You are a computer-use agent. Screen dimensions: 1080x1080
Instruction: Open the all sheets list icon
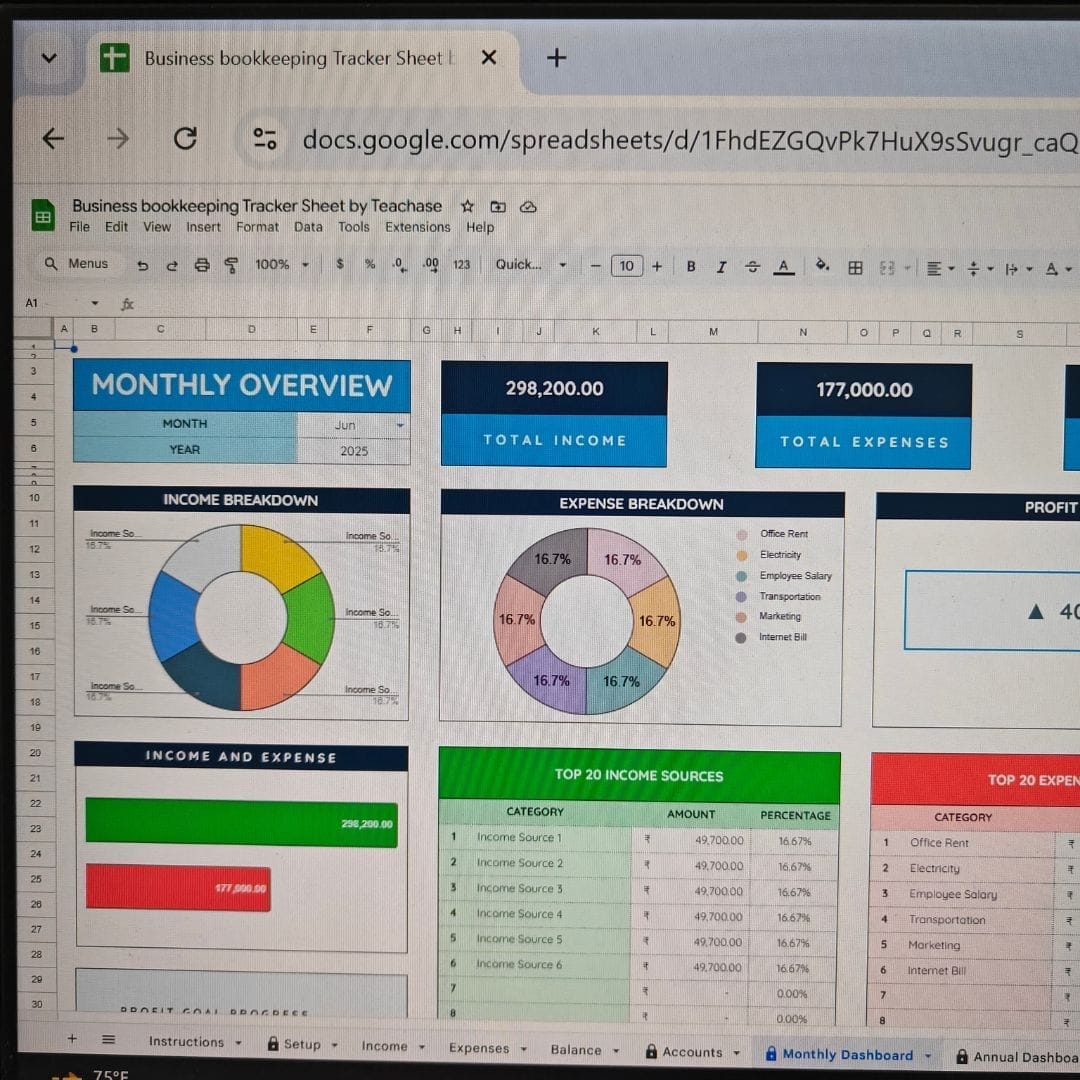(108, 1039)
